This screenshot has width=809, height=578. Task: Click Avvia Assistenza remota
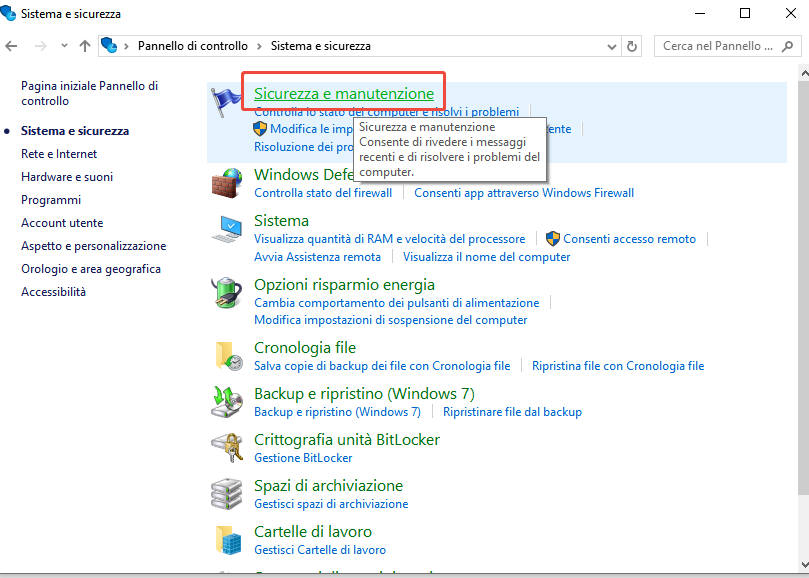click(317, 257)
